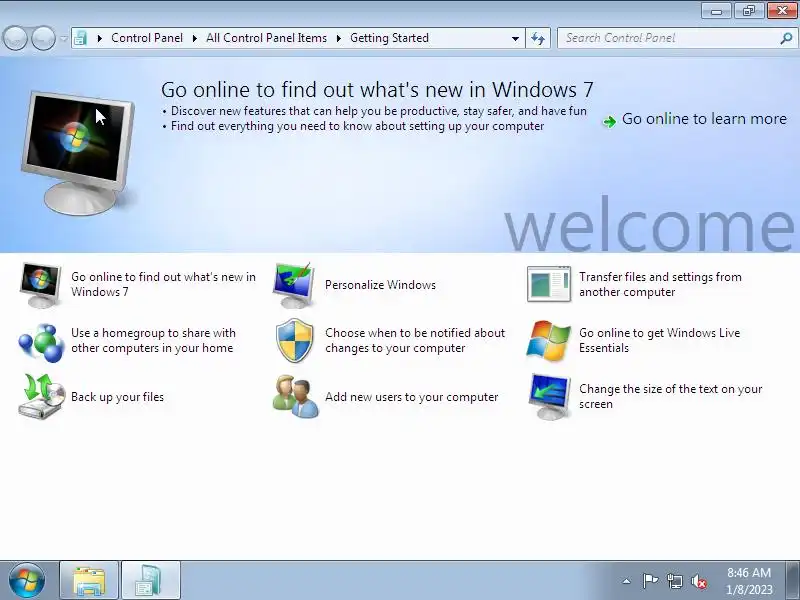Open Use a homegroup to share text link
This screenshot has width=800, height=600.
pyautogui.click(x=153, y=340)
